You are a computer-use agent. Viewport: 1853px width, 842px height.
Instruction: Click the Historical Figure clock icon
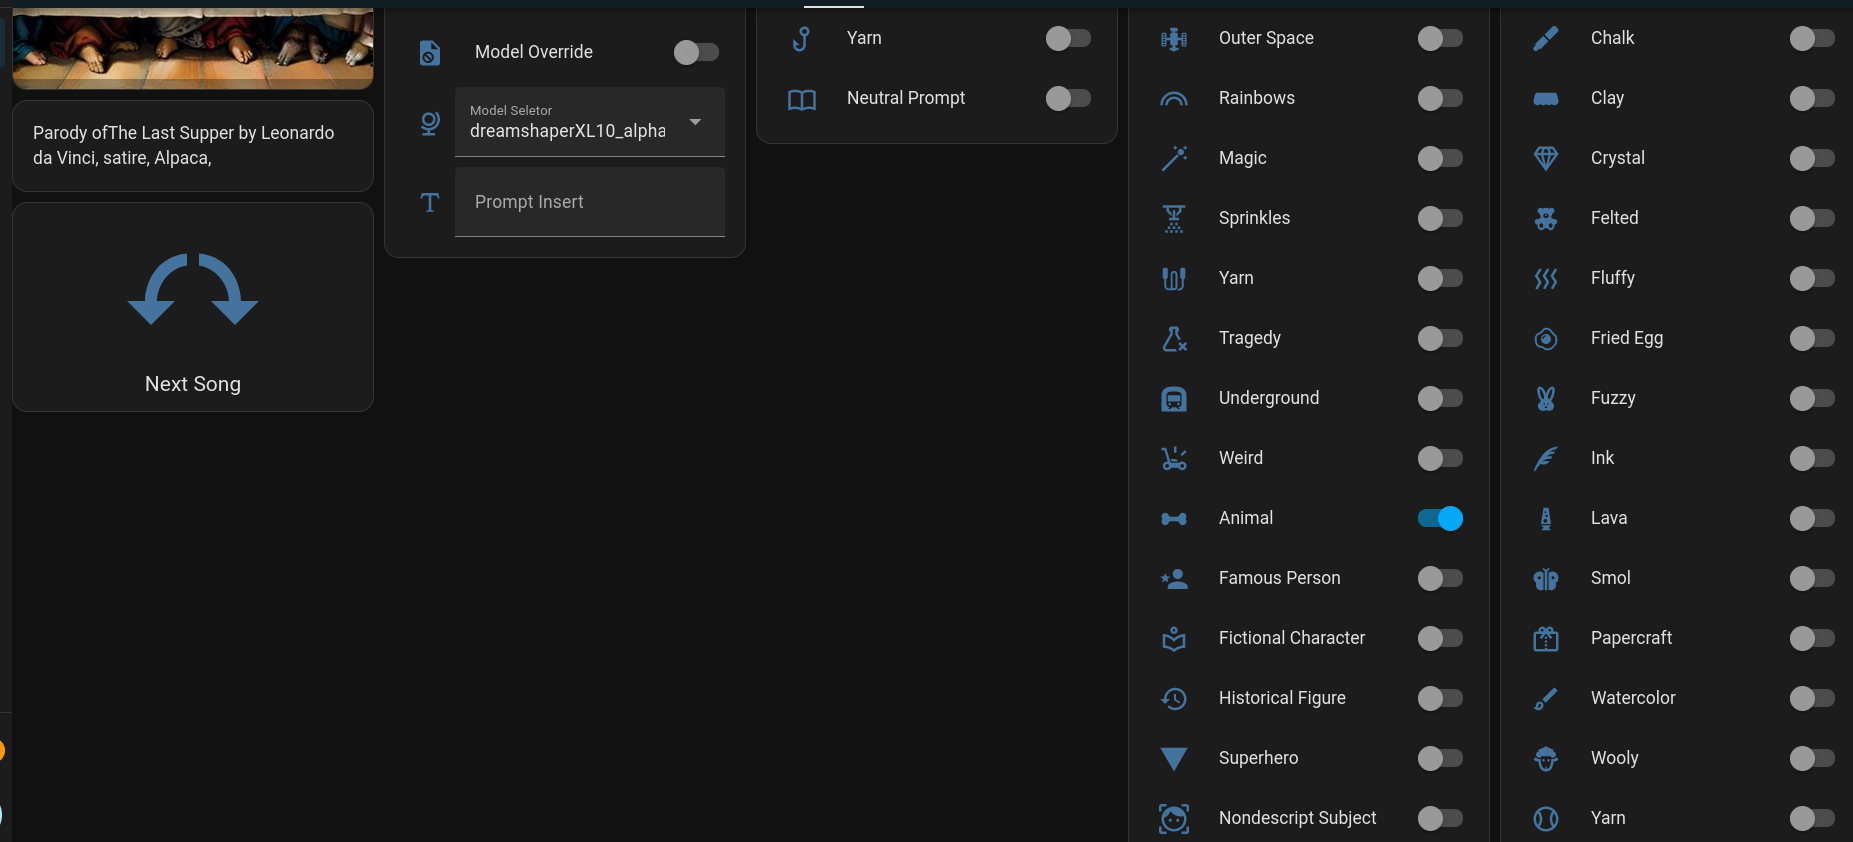1174,699
